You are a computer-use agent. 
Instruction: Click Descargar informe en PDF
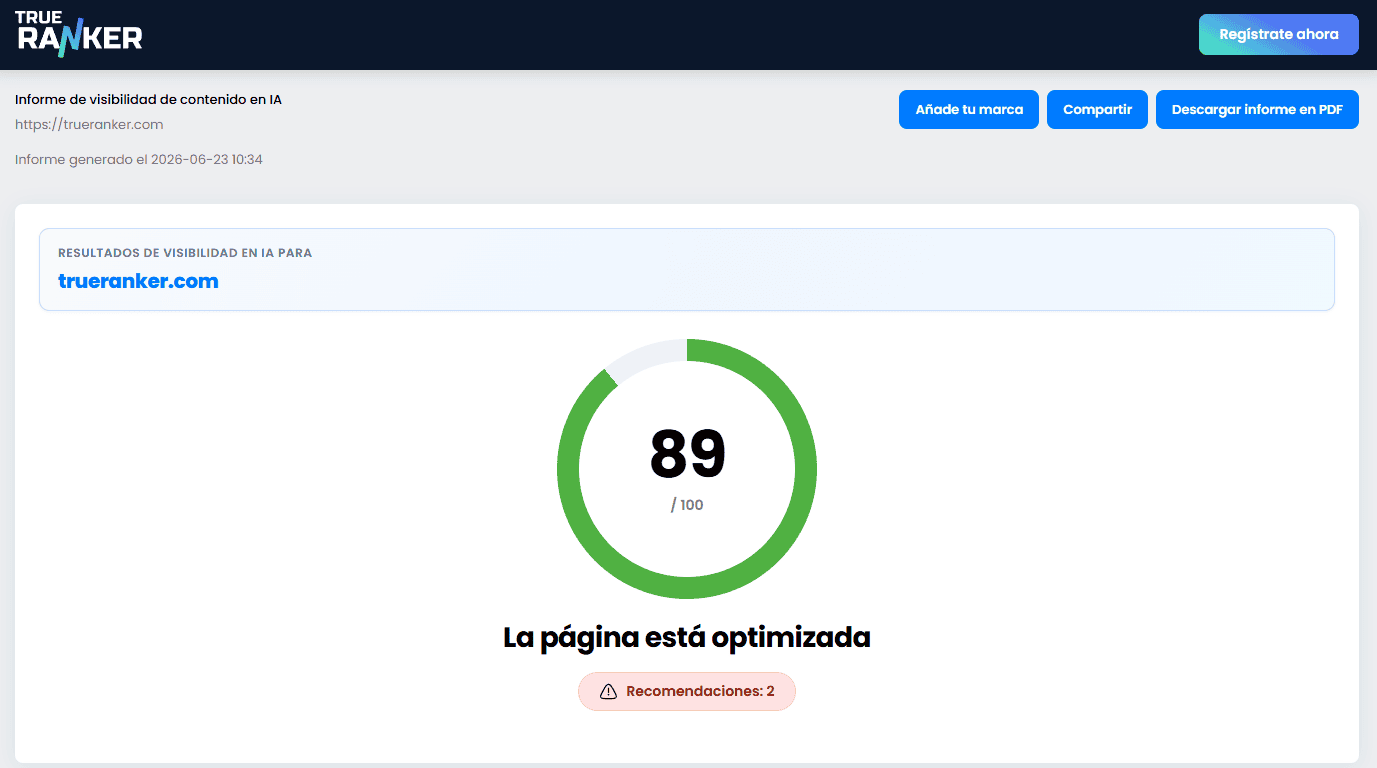(1257, 110)
